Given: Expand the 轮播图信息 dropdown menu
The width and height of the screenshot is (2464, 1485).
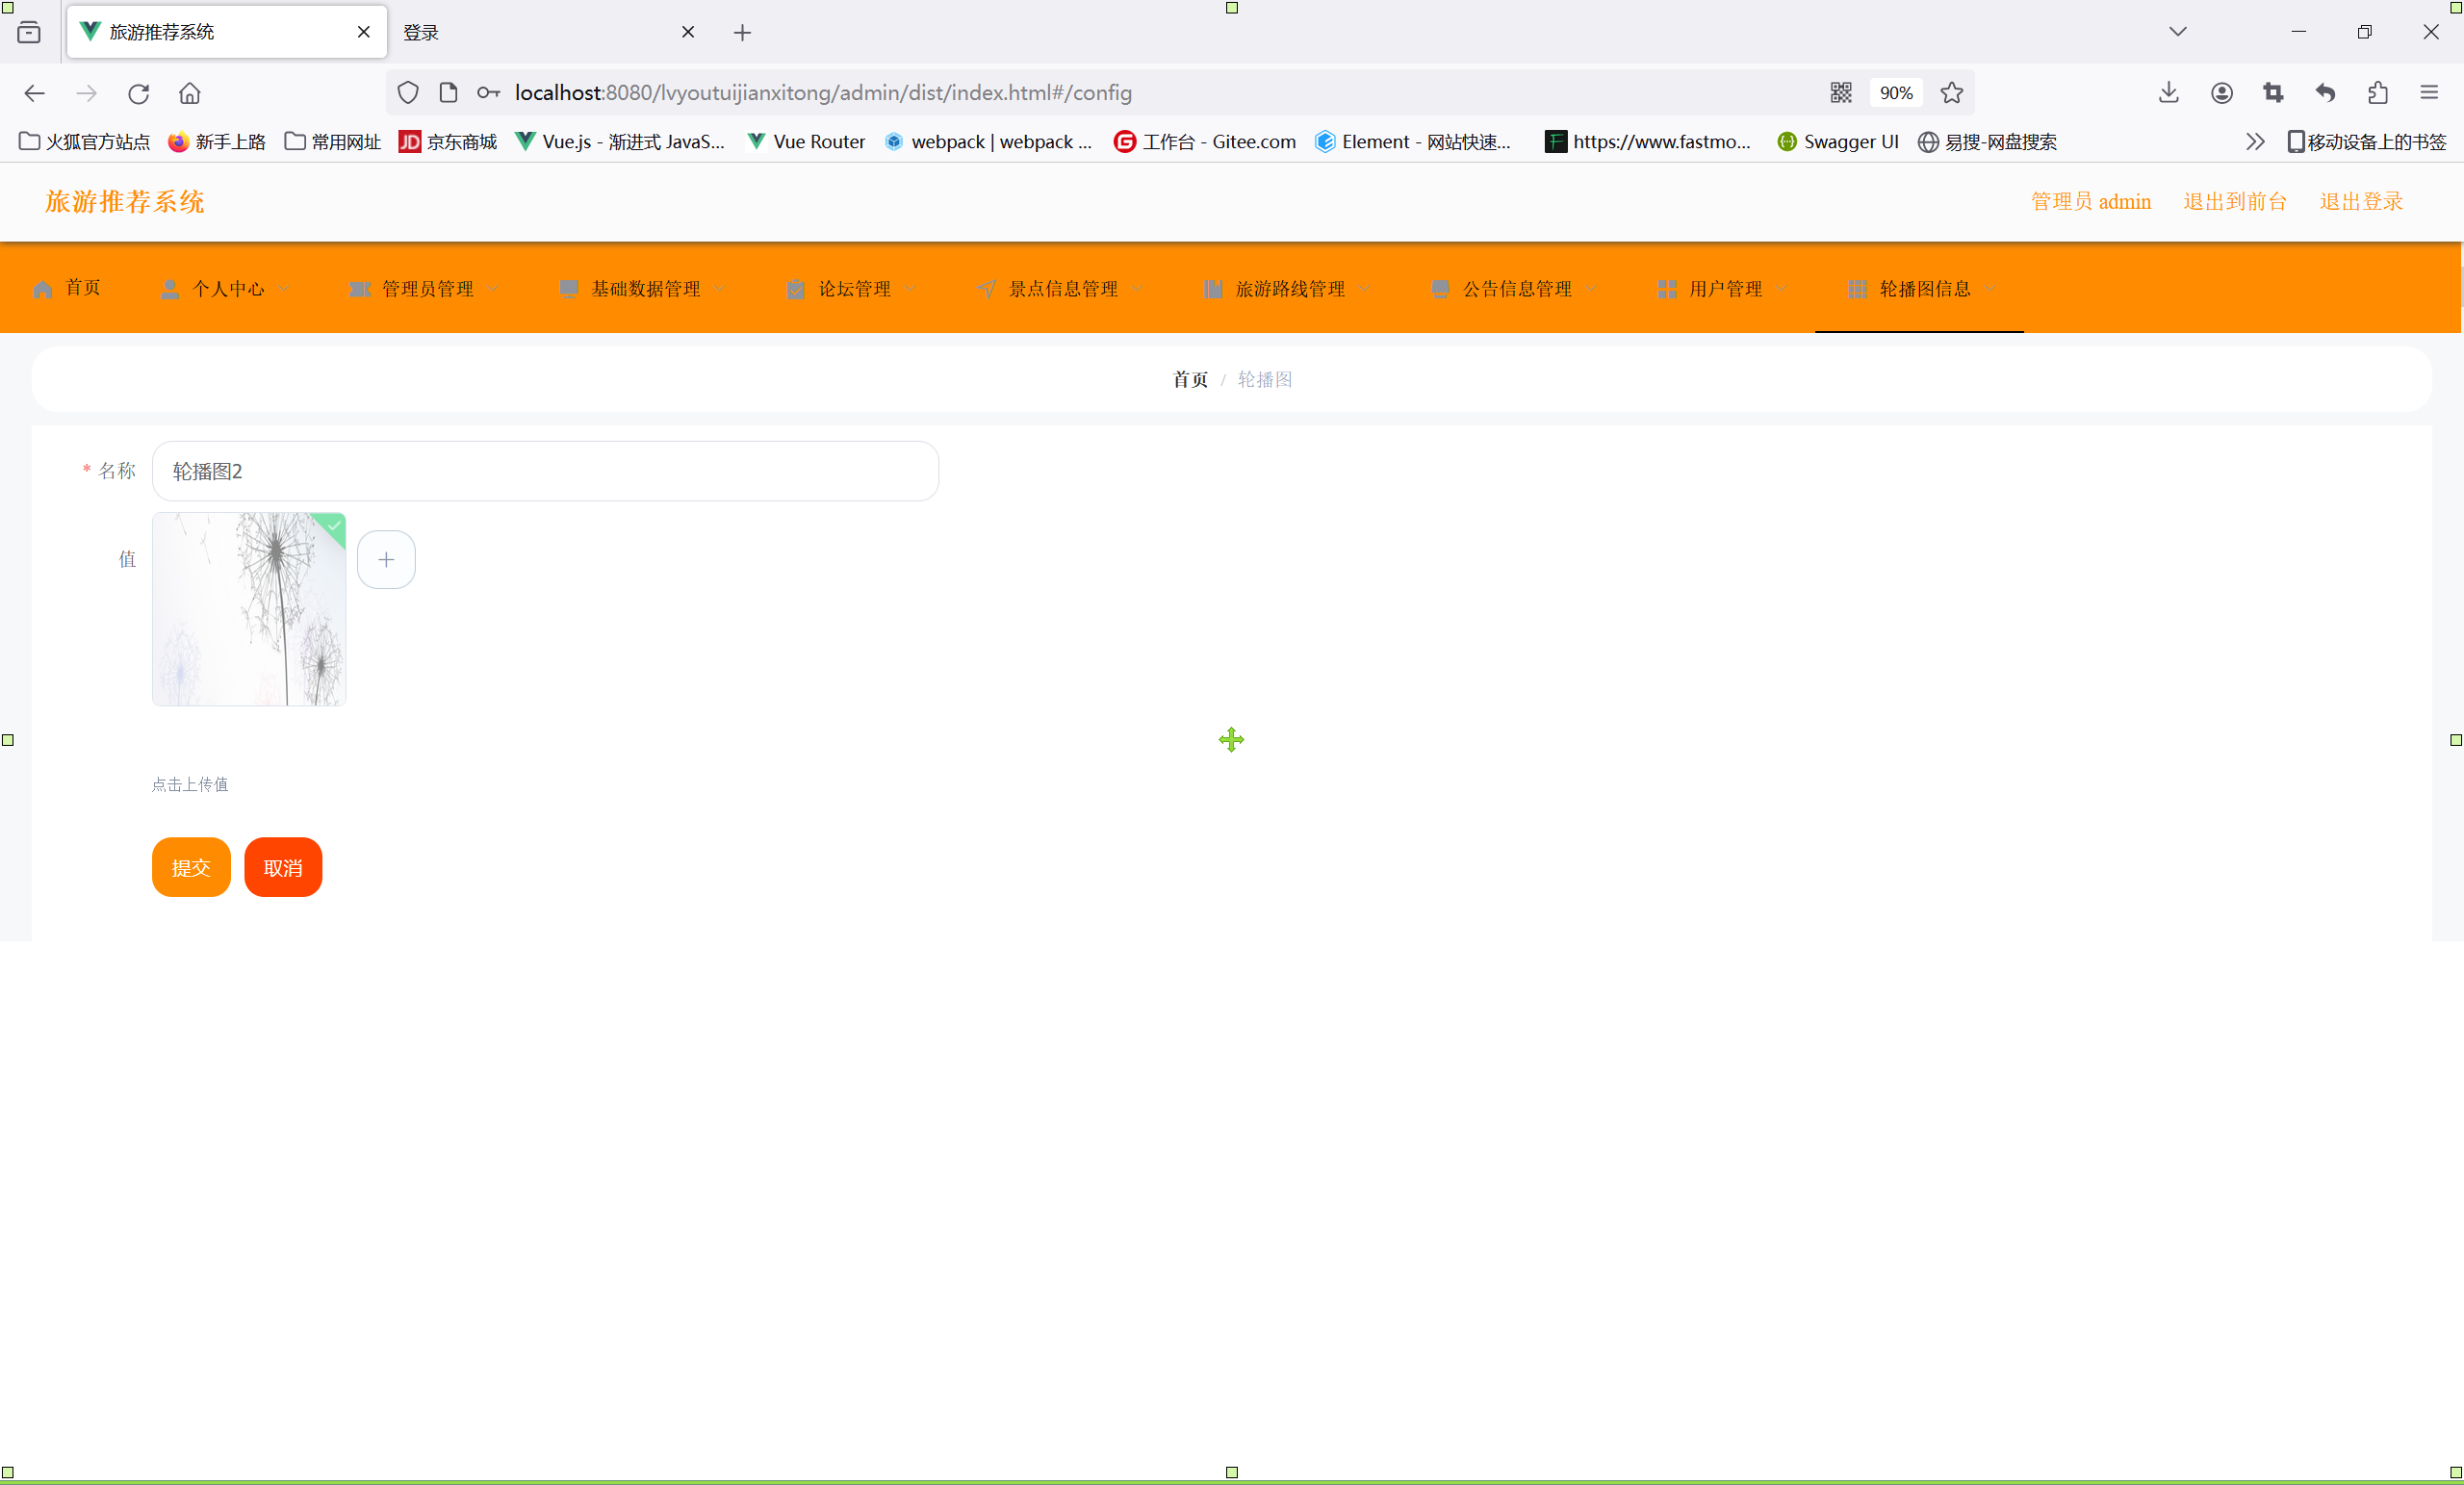Looking at the screenshot, I should (x=1923, y=289).
